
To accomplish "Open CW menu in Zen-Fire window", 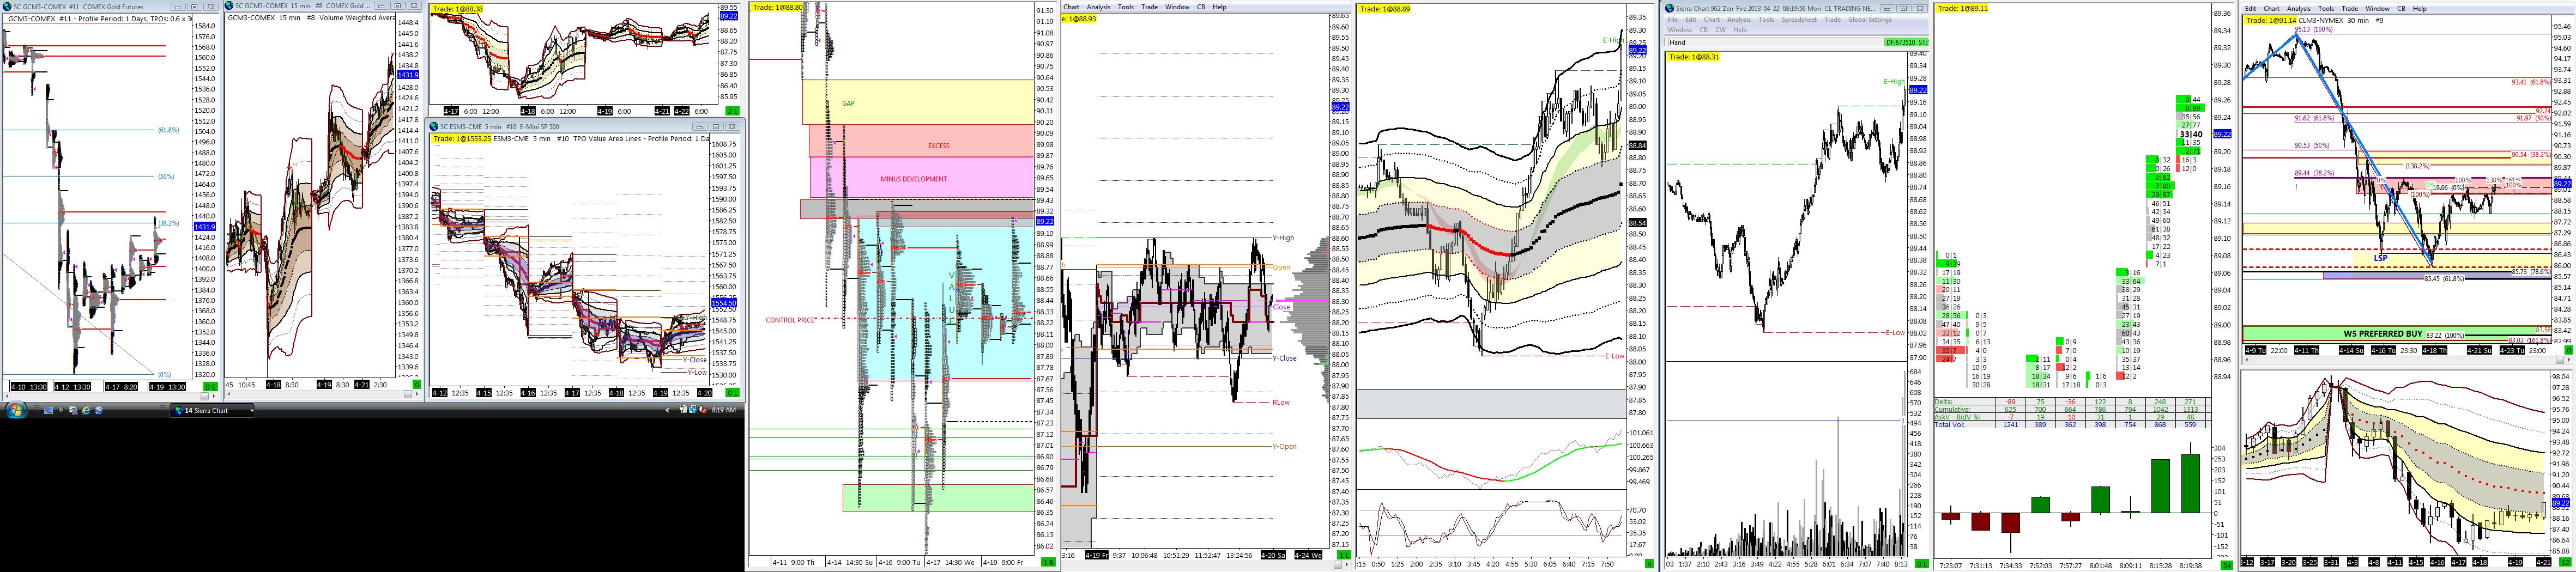I will [x=1721, y=30].
